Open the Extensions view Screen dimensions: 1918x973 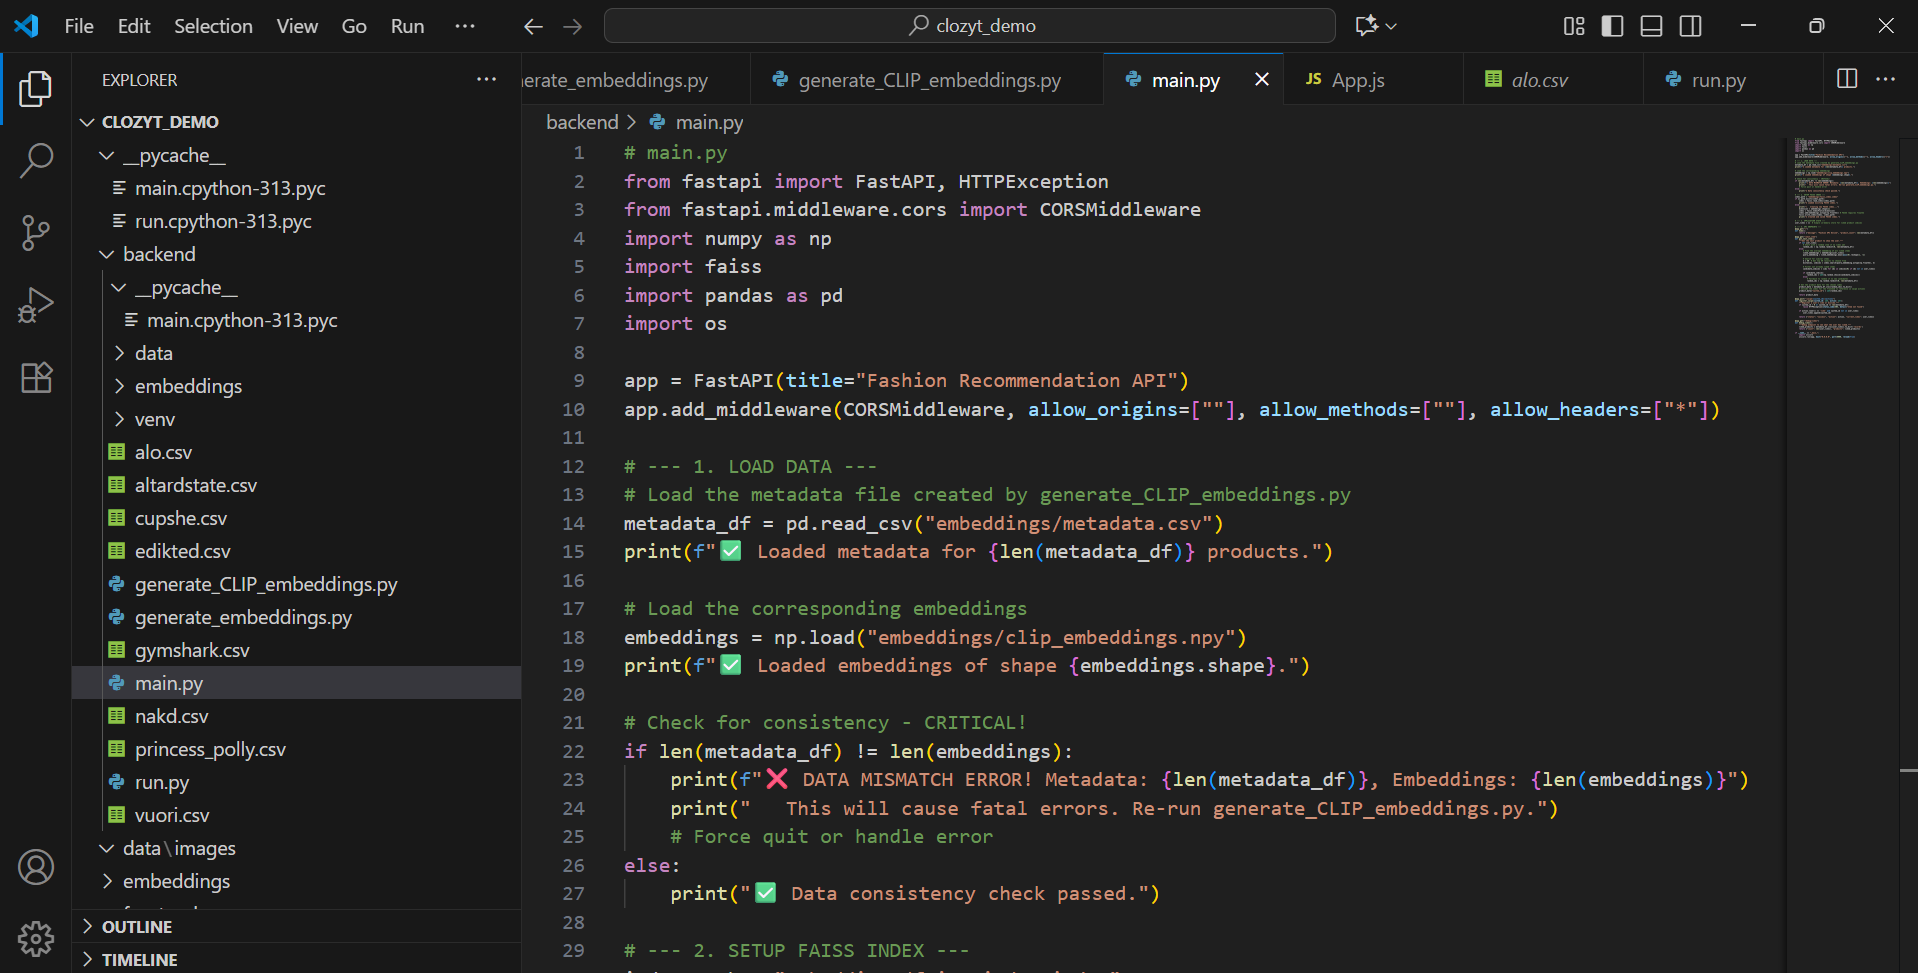(36, 378)
